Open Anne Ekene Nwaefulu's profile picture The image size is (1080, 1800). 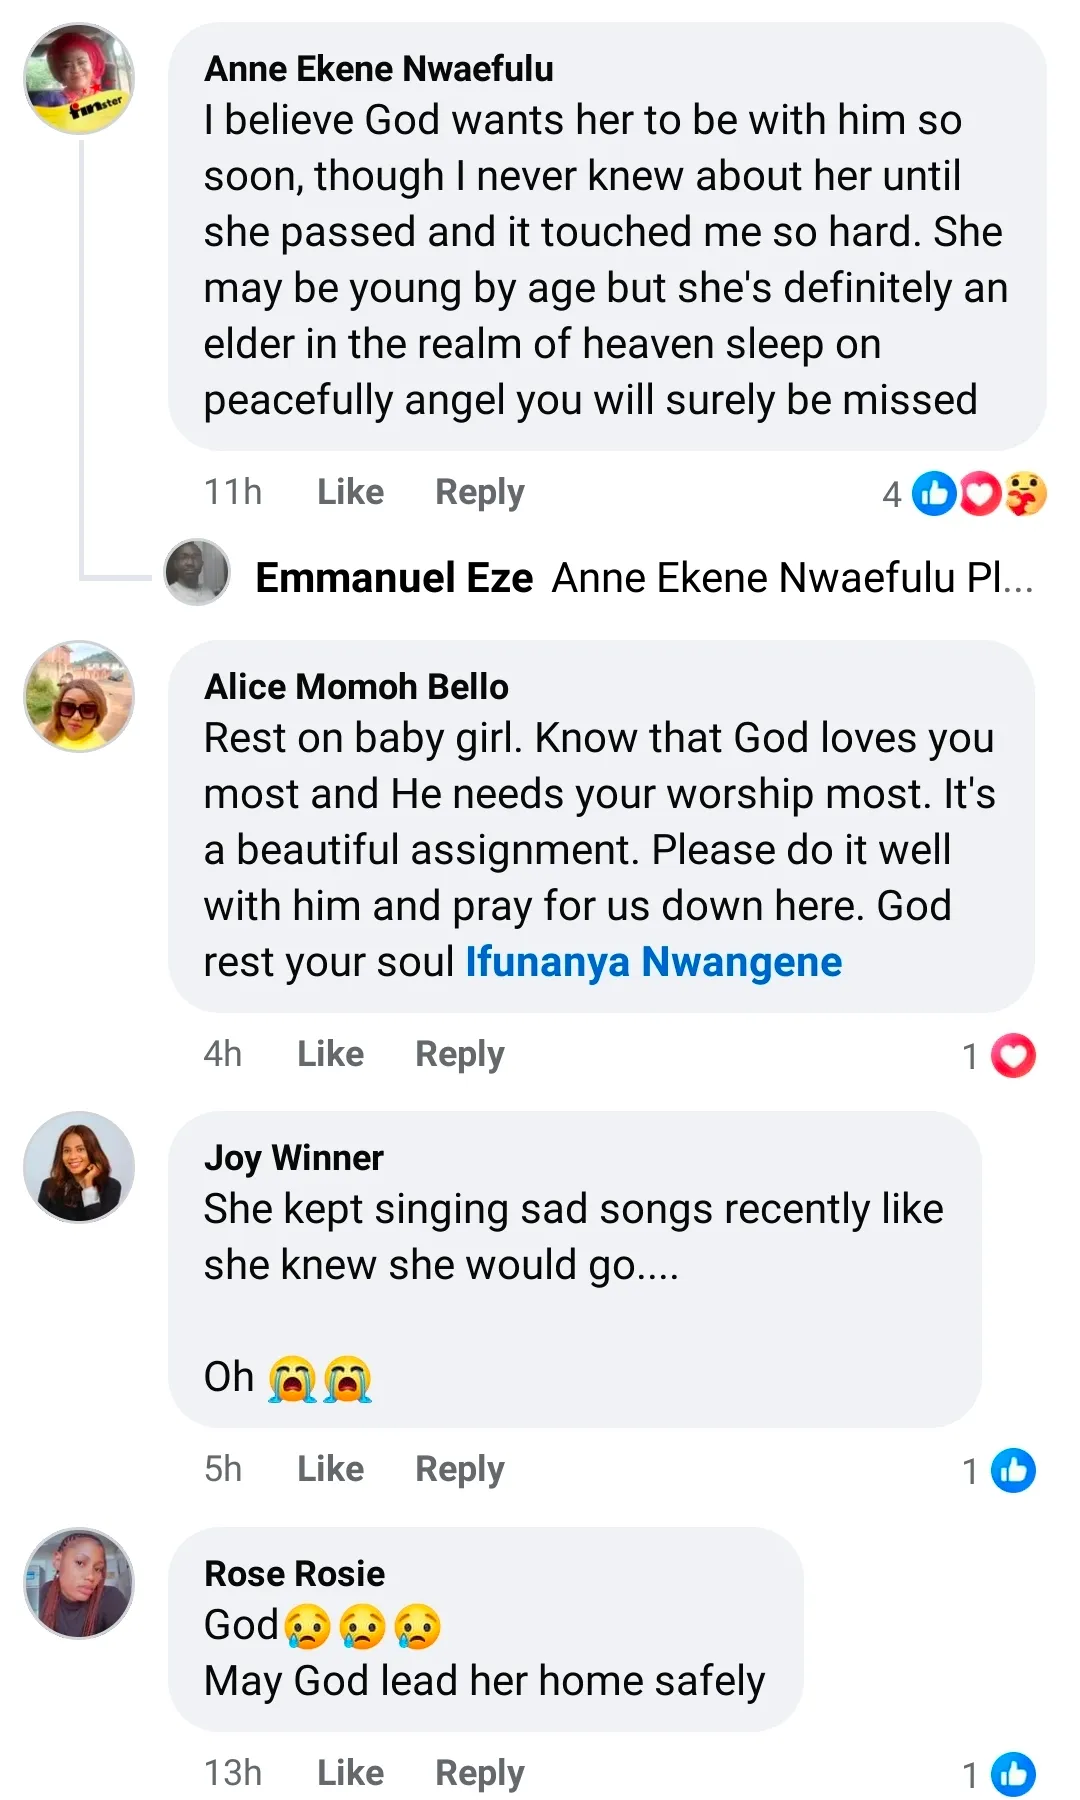[79, 79]
